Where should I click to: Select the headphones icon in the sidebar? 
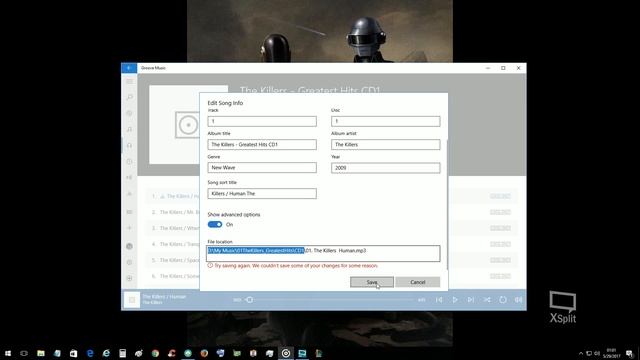(129, 145)
